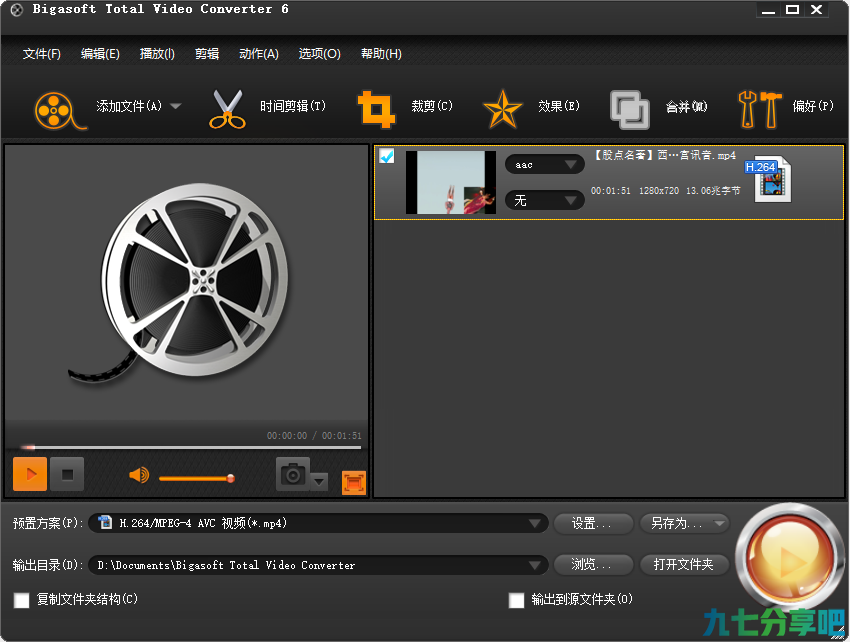Click the 设置... button
Viewport: 850px width, 642px height.
tap(593, 523)
